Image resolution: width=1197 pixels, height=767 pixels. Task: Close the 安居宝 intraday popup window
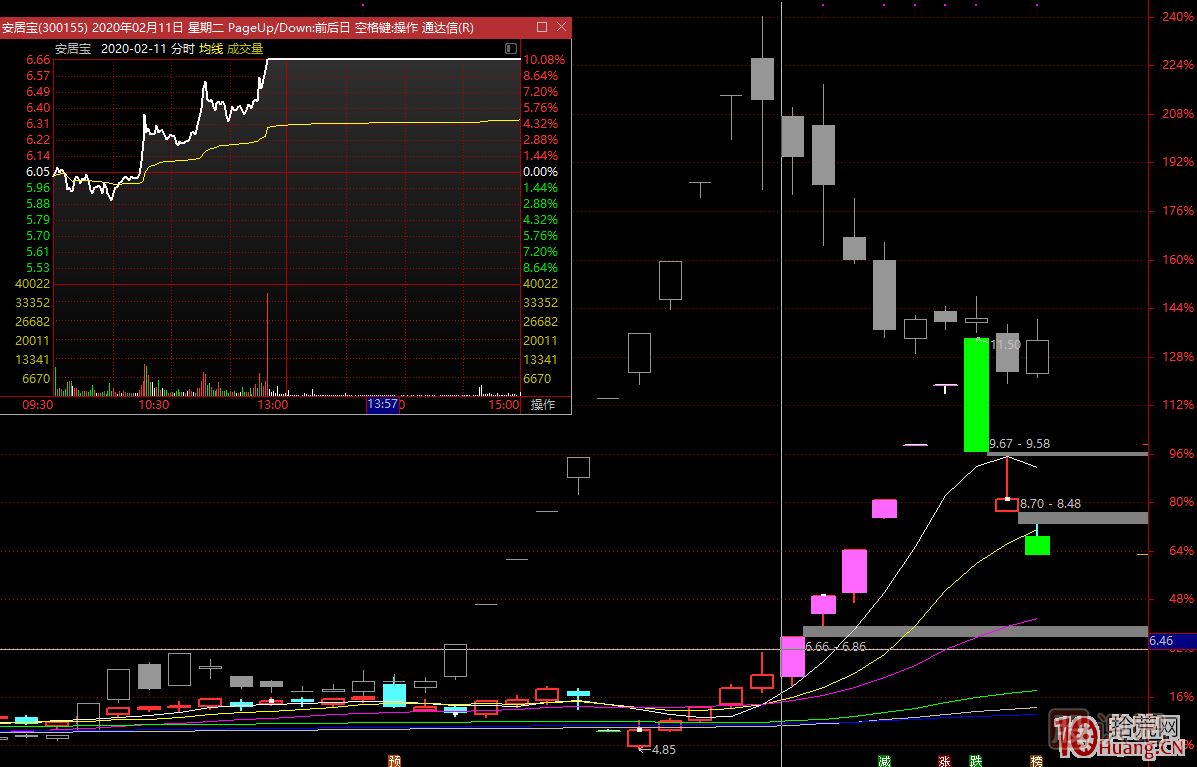coord(560,27)
